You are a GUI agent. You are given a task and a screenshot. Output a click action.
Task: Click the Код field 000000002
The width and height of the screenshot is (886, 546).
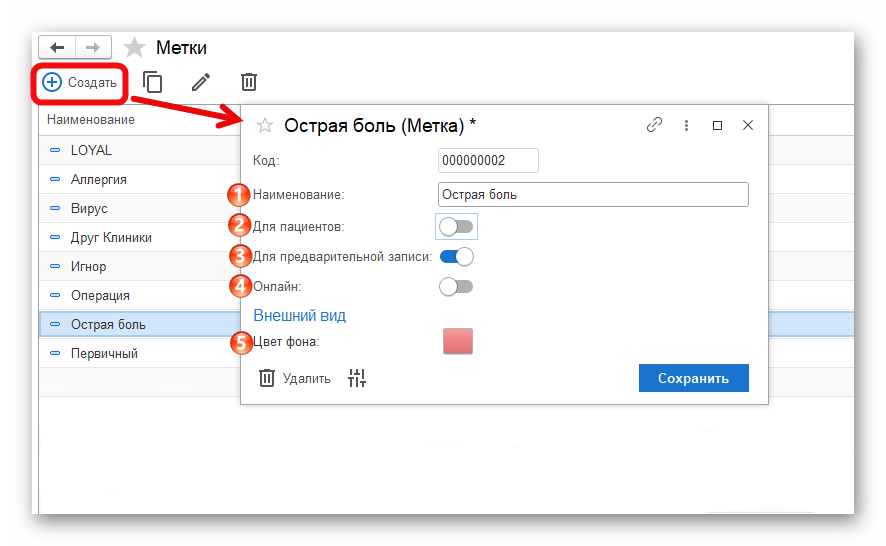[x=488, y=161]
